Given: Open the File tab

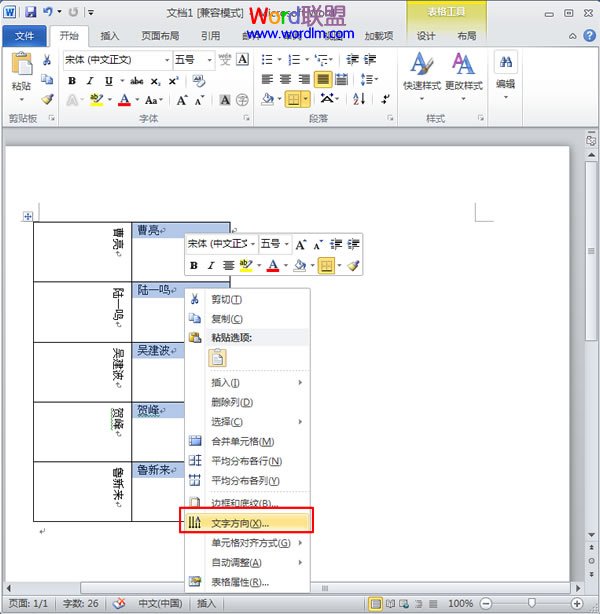Looking at the screenshot, I should (24, 36).
